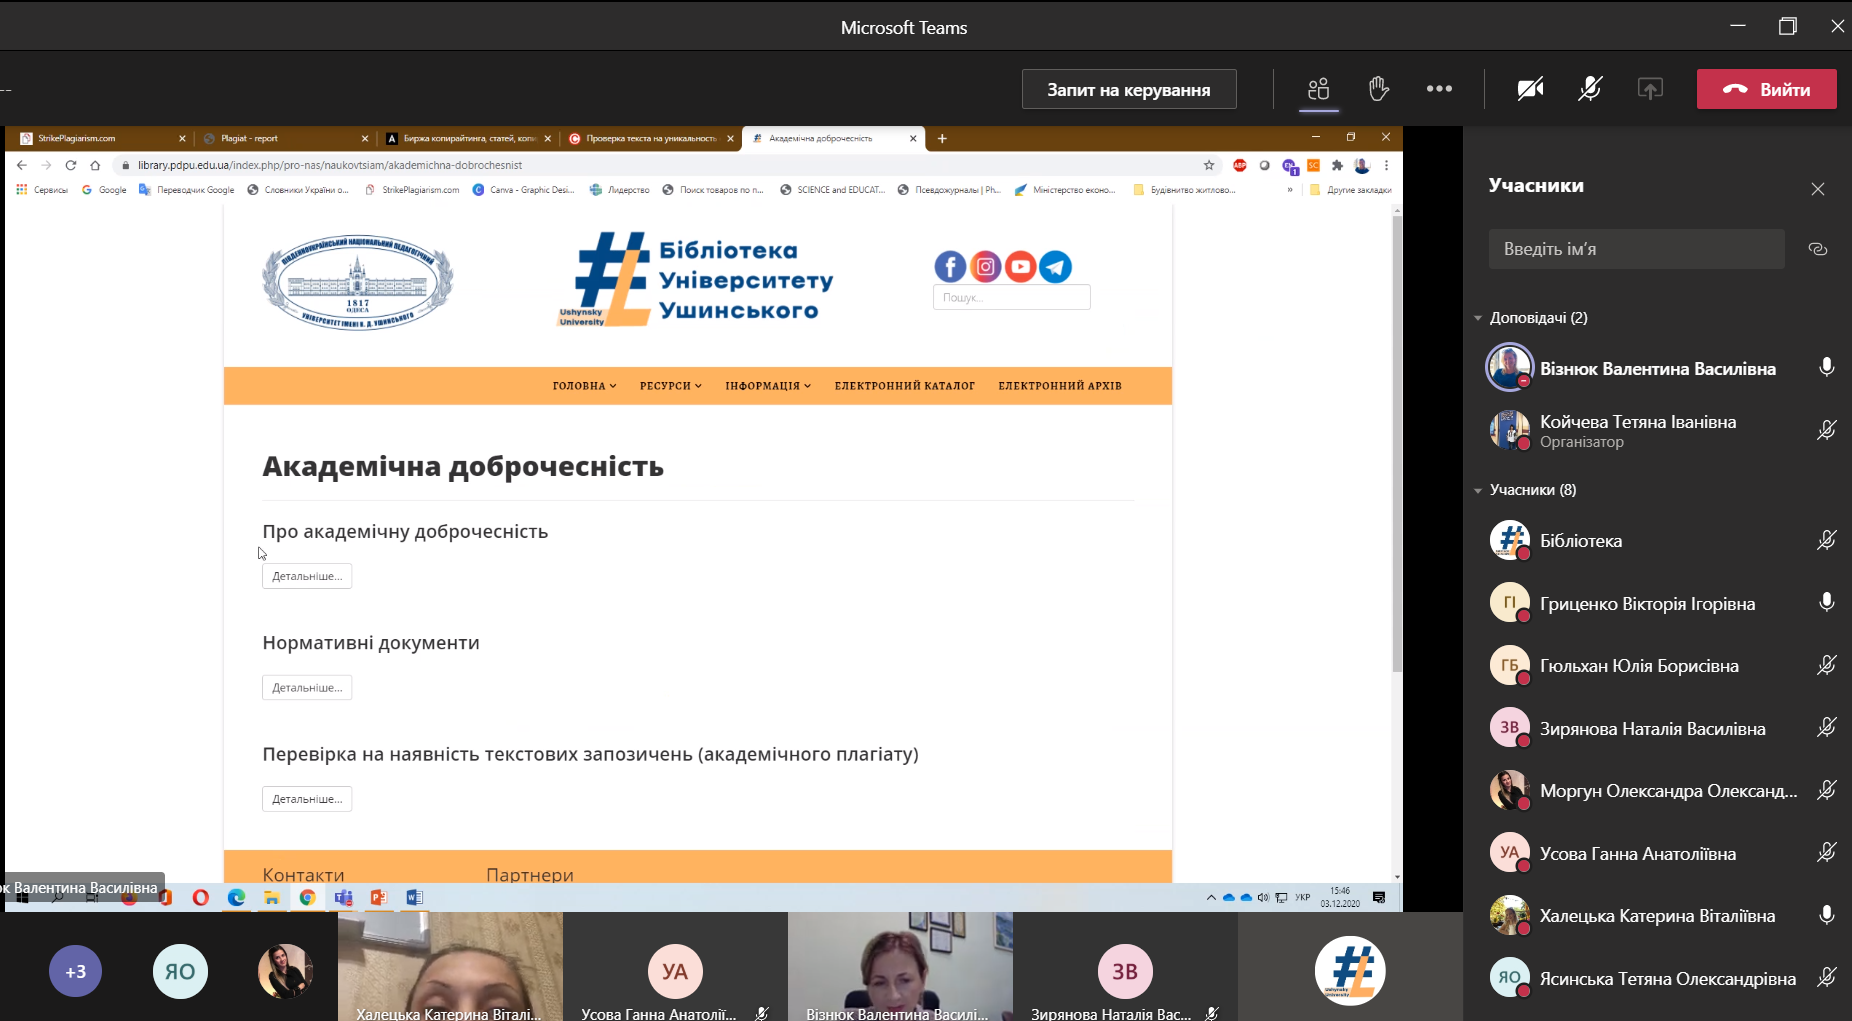Image resolution: width=1852 pixels, height=1021 pixels.
Task: Open the ЕЛЕКТРОННИЙ АРХІВ menu item
Action: (x=1060, y=386)
